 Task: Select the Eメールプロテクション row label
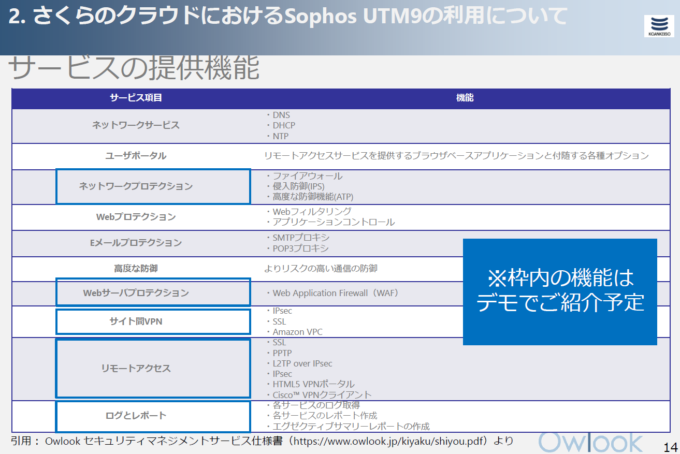[x=136, y=243]
